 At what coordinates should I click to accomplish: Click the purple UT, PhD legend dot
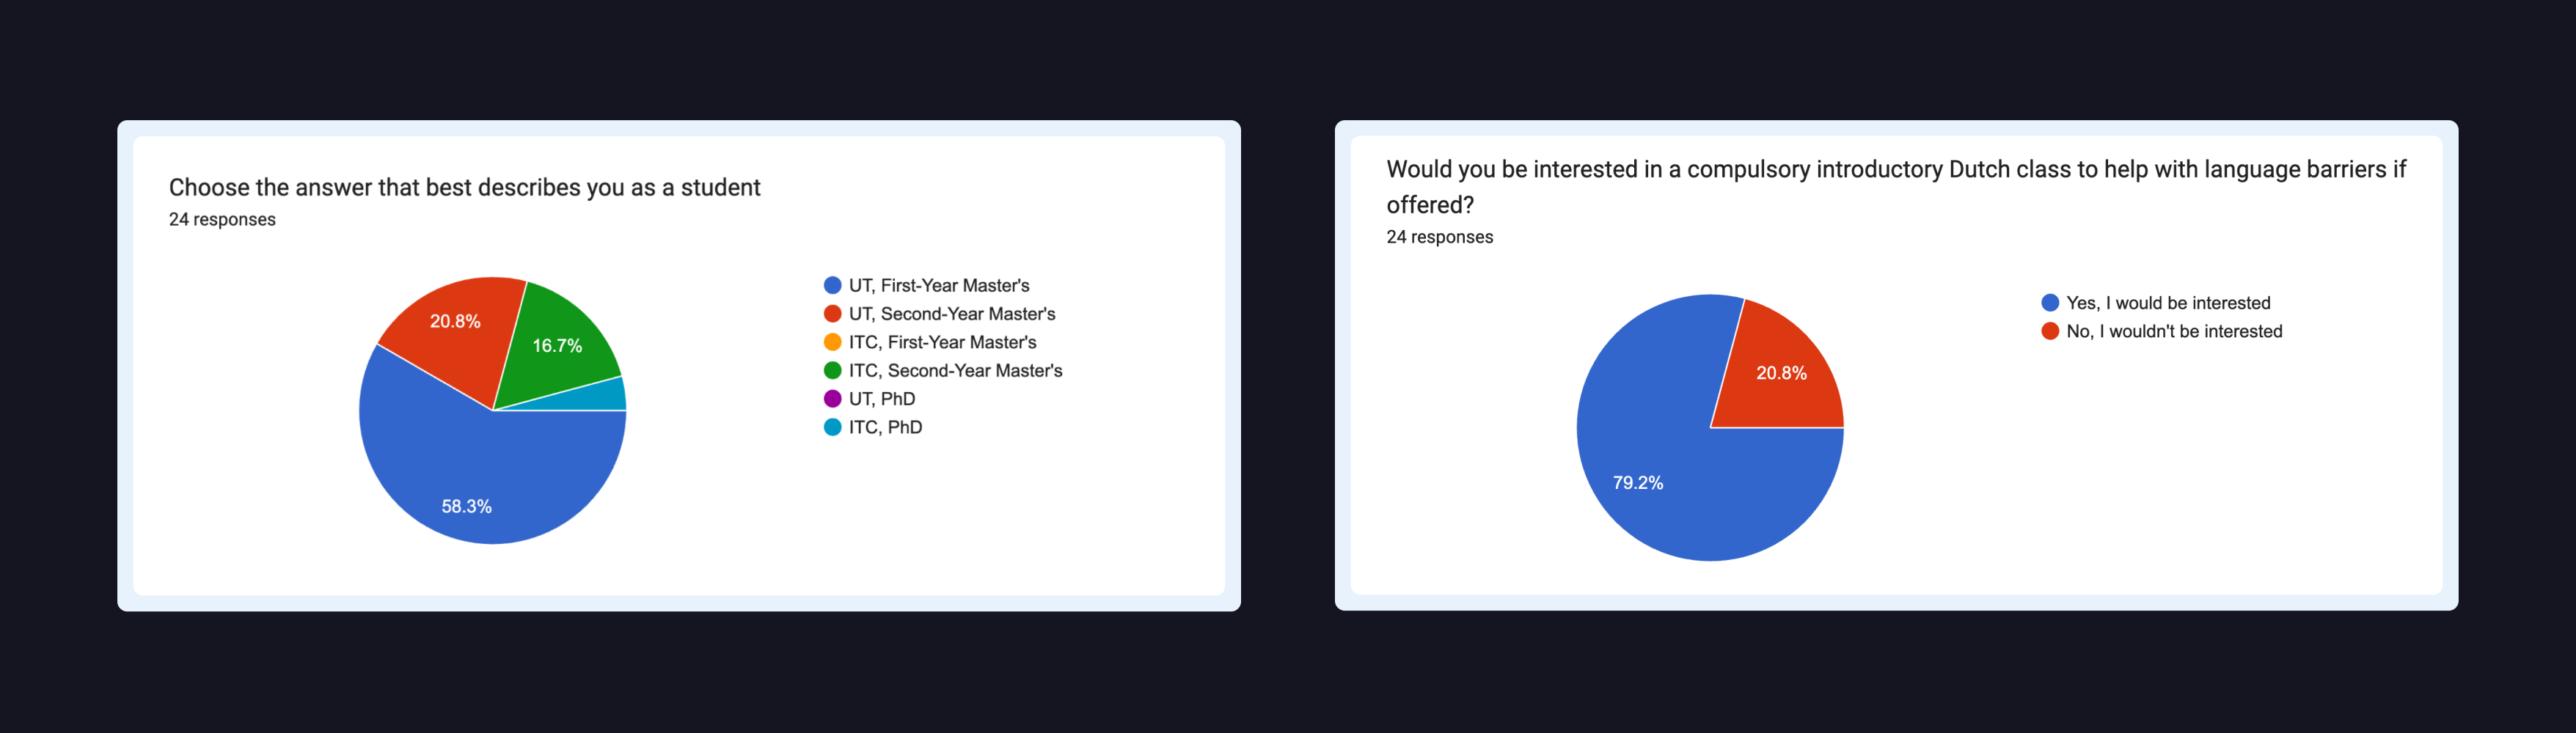point(832,399)
